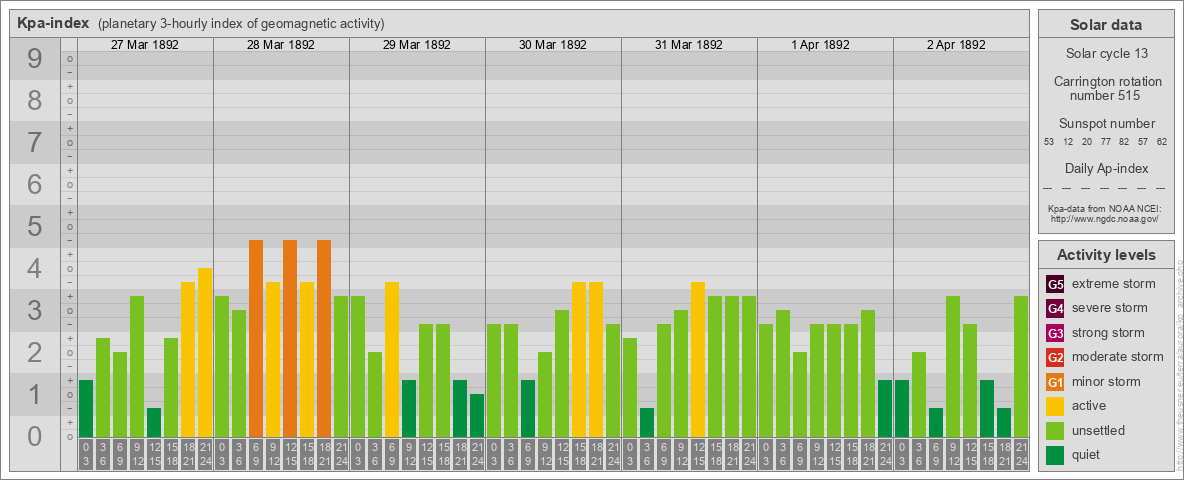Click the Kp scale number 3
Viewport: 1184px width, 480px height.
pyautogui.click(x=35, y=310)
